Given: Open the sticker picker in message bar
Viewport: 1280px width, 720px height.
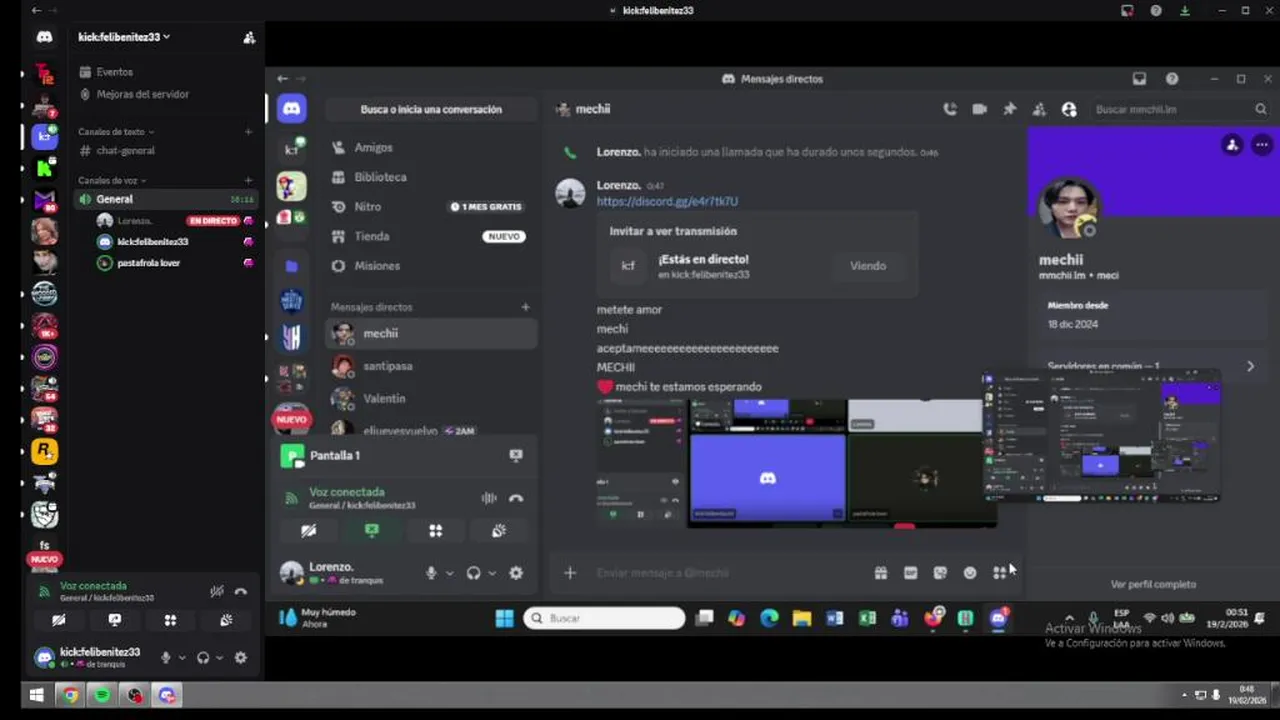Looking at the screenshot, I should coord(940,573).
